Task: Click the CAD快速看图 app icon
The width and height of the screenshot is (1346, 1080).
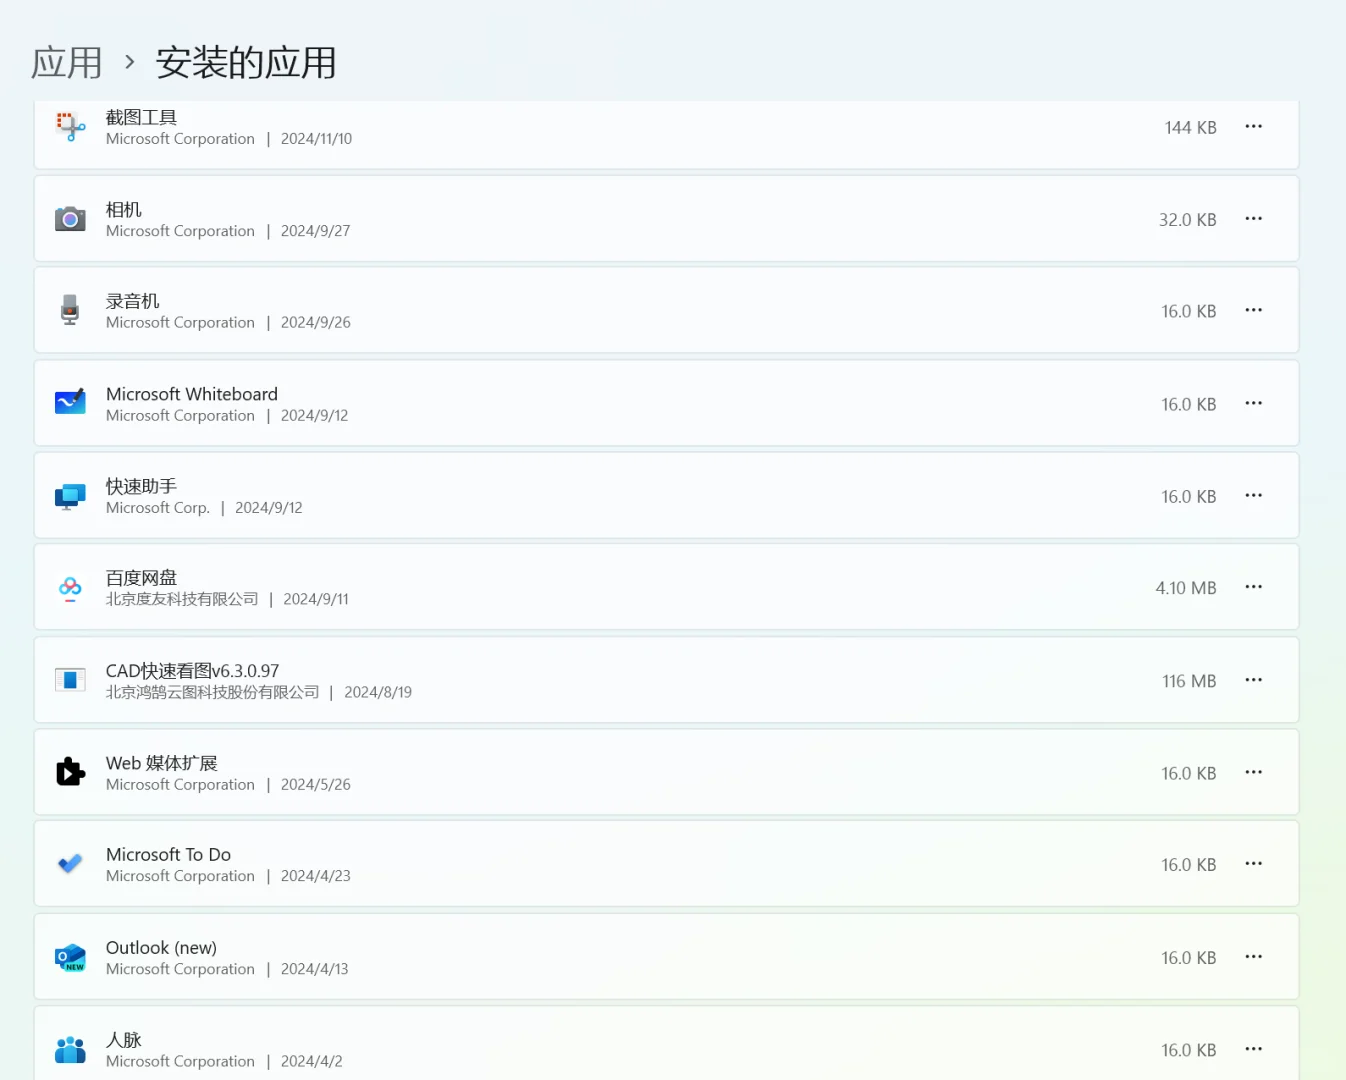Action: [69, 679]
